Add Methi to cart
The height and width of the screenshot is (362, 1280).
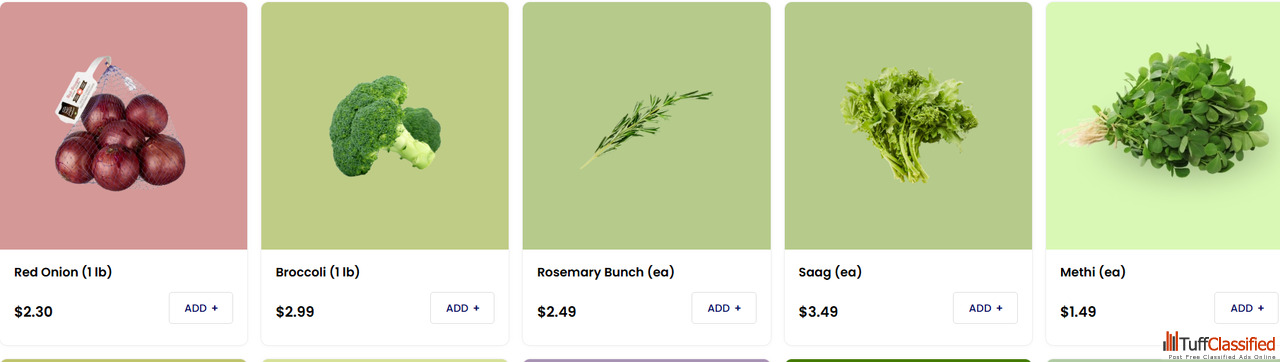(1246, 308)
